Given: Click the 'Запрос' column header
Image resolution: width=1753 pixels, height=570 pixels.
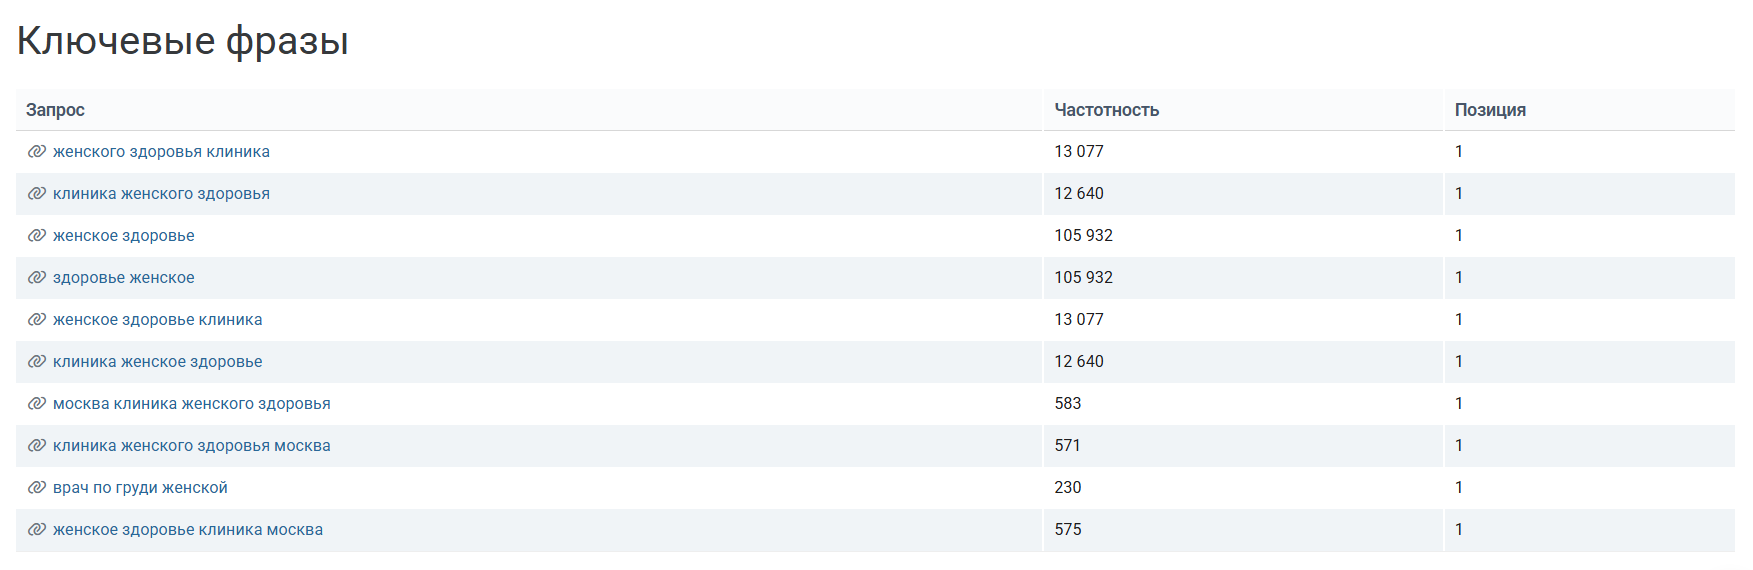Looking at the screenshot, I should 55,110.
